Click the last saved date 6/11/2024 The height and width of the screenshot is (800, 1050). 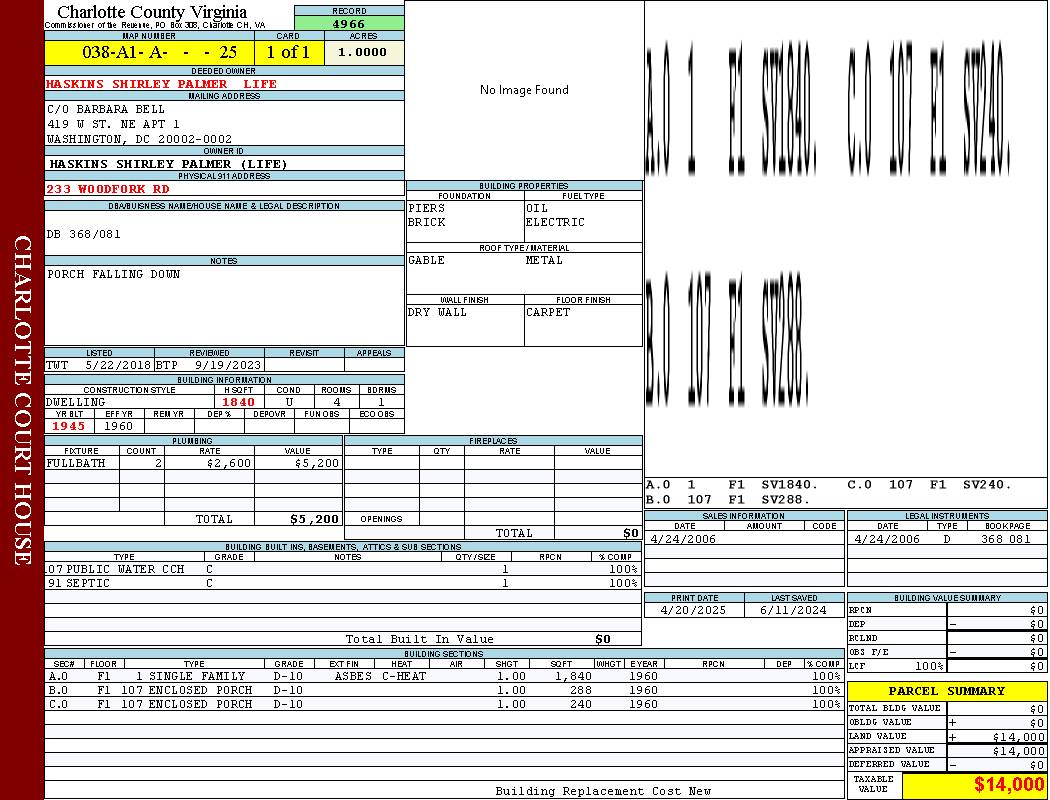pos(793,611)
